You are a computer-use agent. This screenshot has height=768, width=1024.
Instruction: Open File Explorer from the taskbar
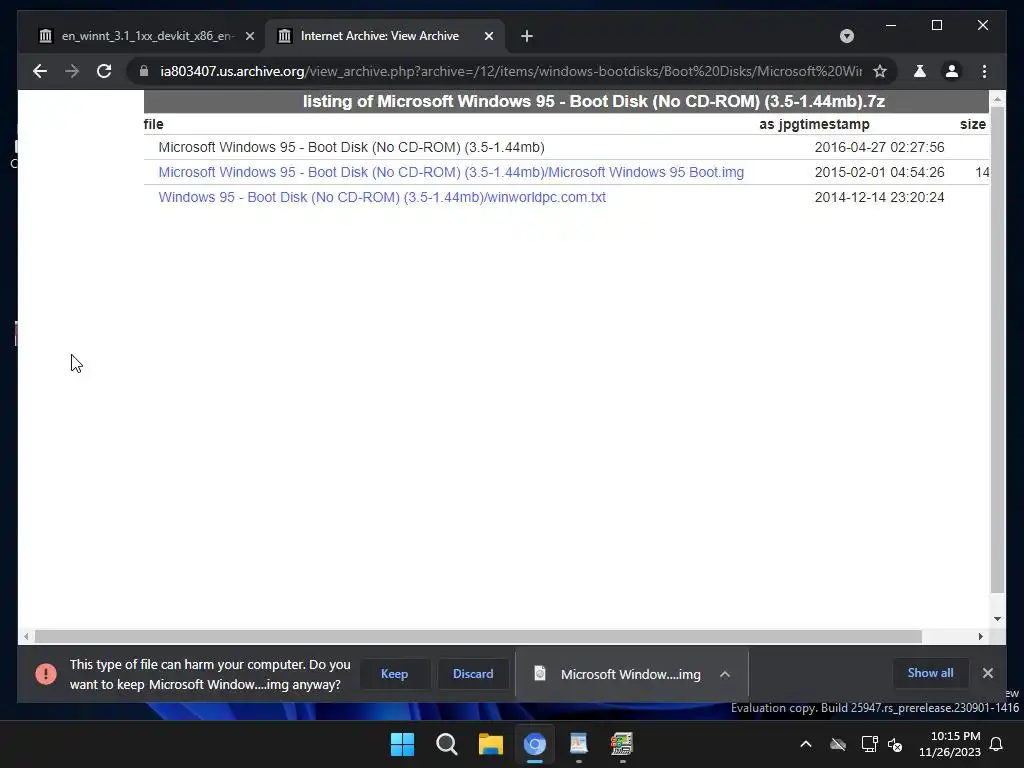tap(490, 744)
